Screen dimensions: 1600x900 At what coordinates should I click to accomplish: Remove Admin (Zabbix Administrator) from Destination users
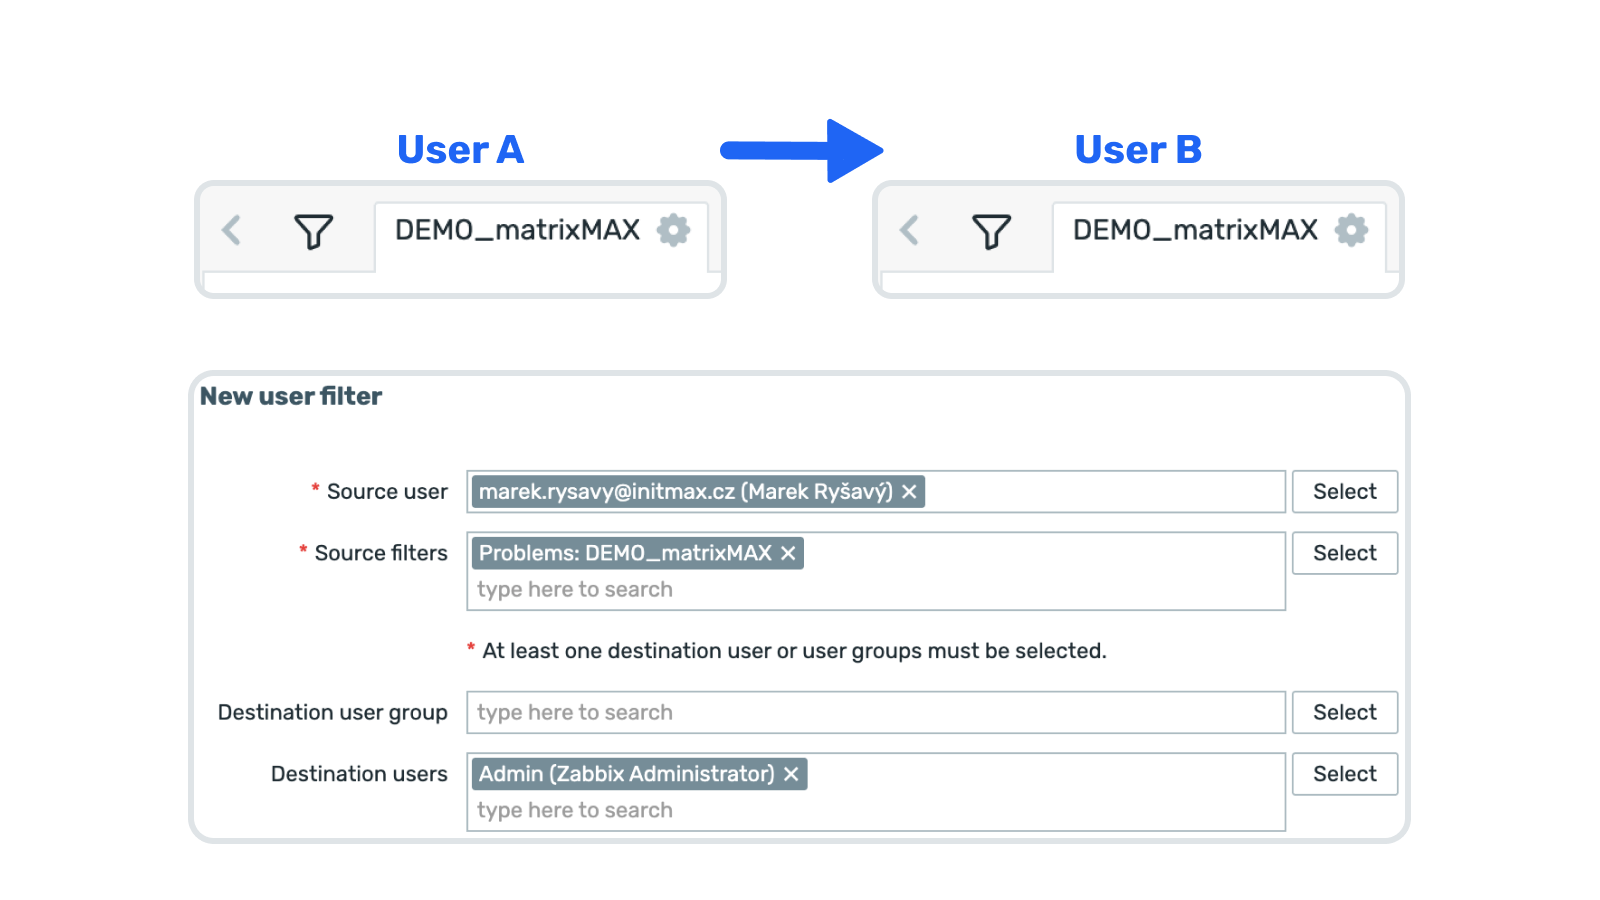[x=791, y=774]
